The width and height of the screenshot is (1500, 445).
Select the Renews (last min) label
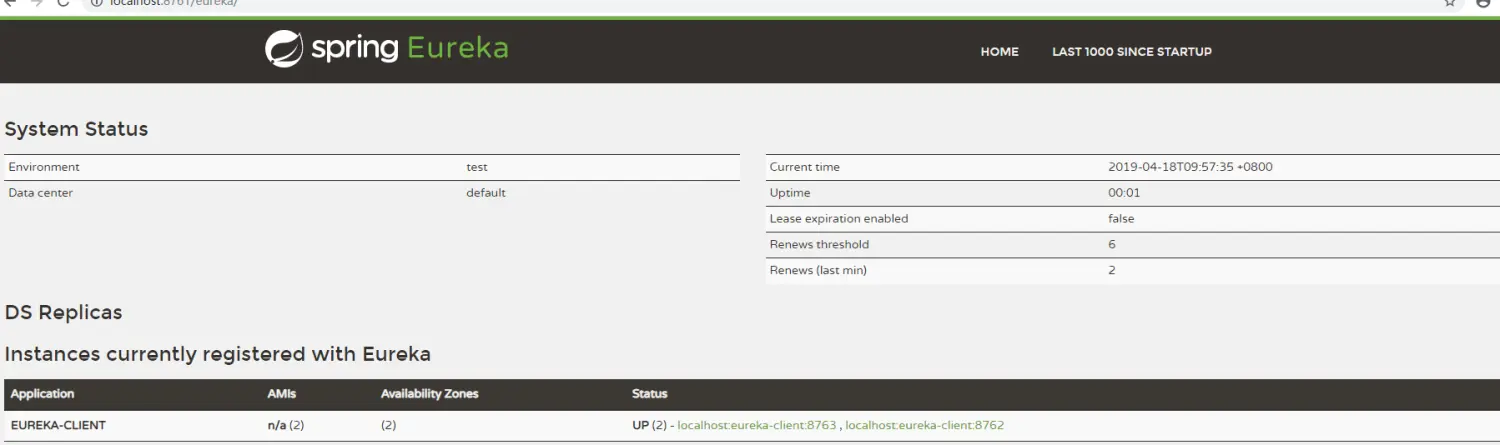click(818, 270)
